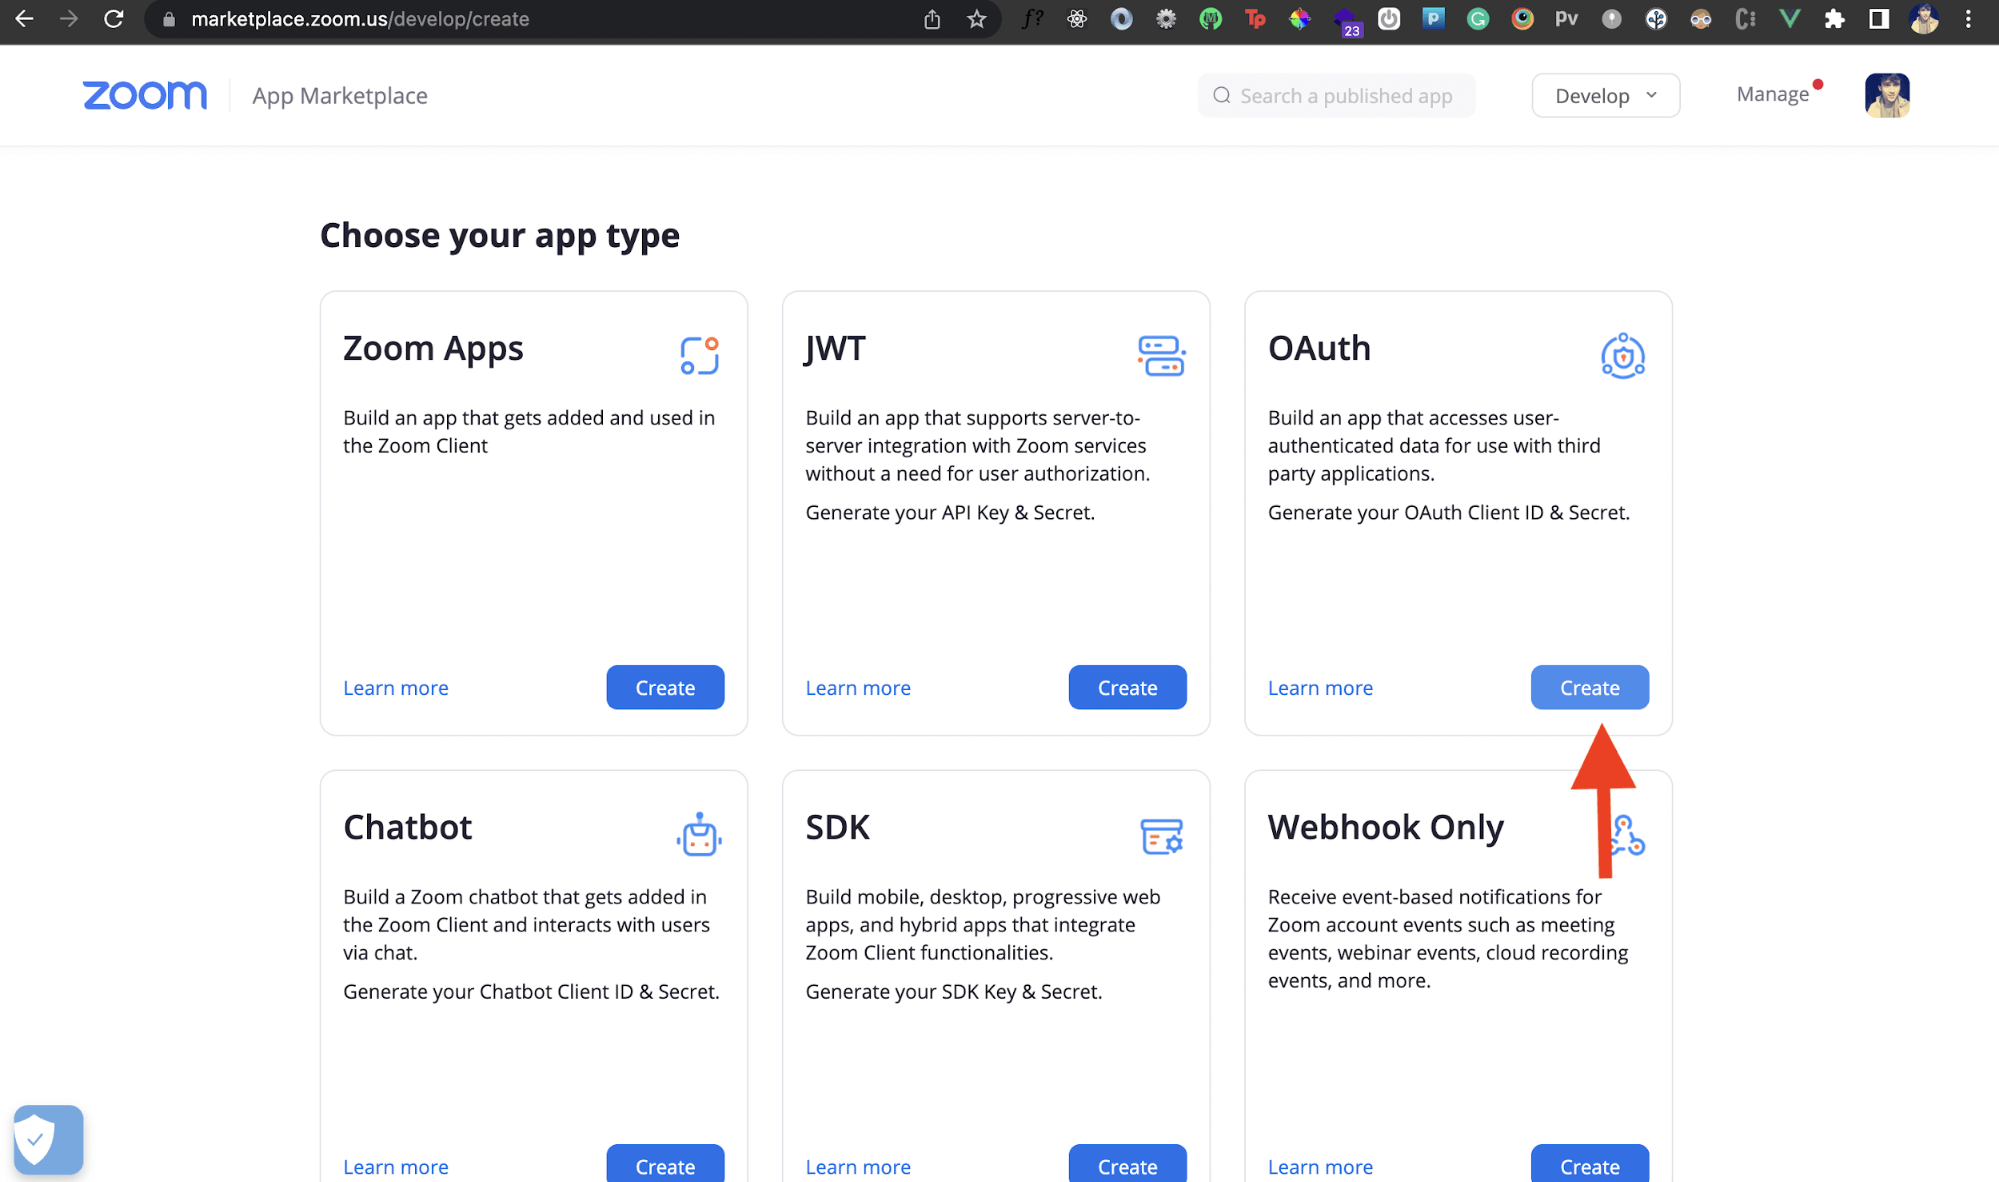Reload the page
Screen dimensions: 1999x1182
click(114, 19)
